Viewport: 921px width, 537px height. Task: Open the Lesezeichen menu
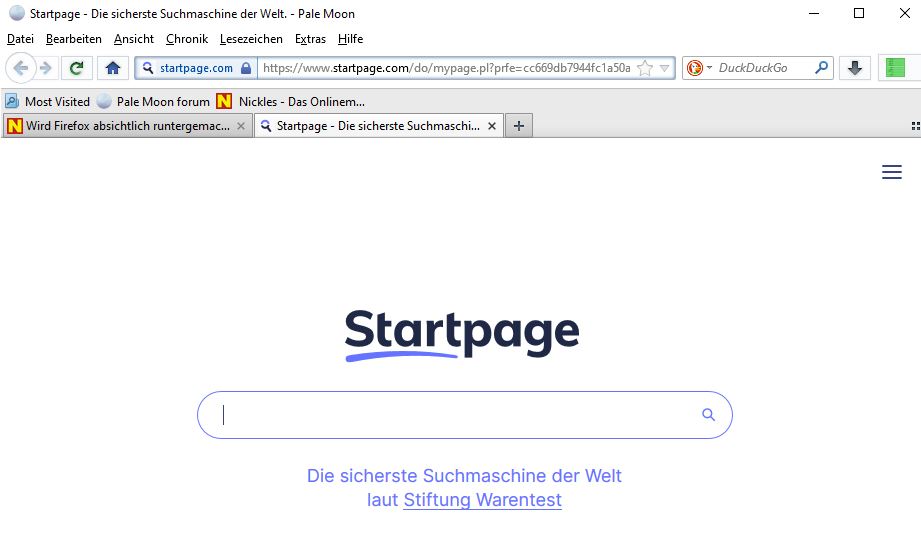(x=251, y=39)
